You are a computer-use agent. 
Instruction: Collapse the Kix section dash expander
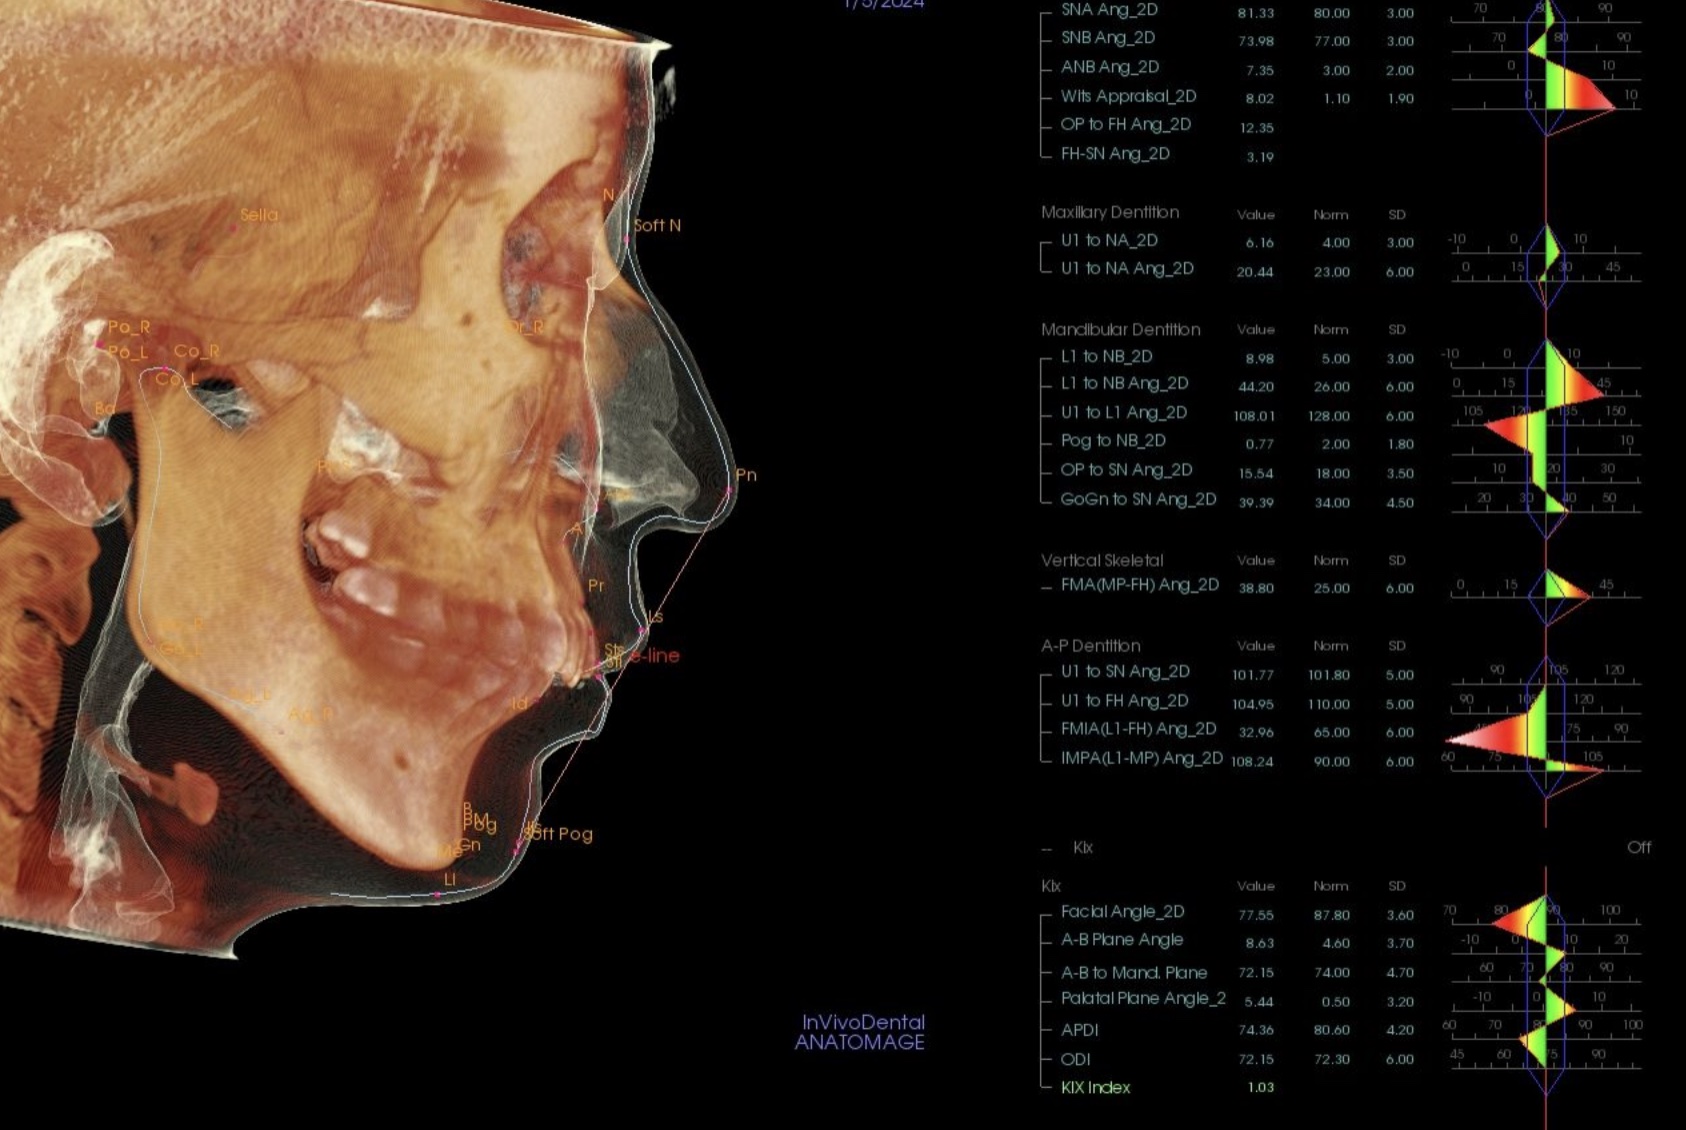pos(1047,848)
